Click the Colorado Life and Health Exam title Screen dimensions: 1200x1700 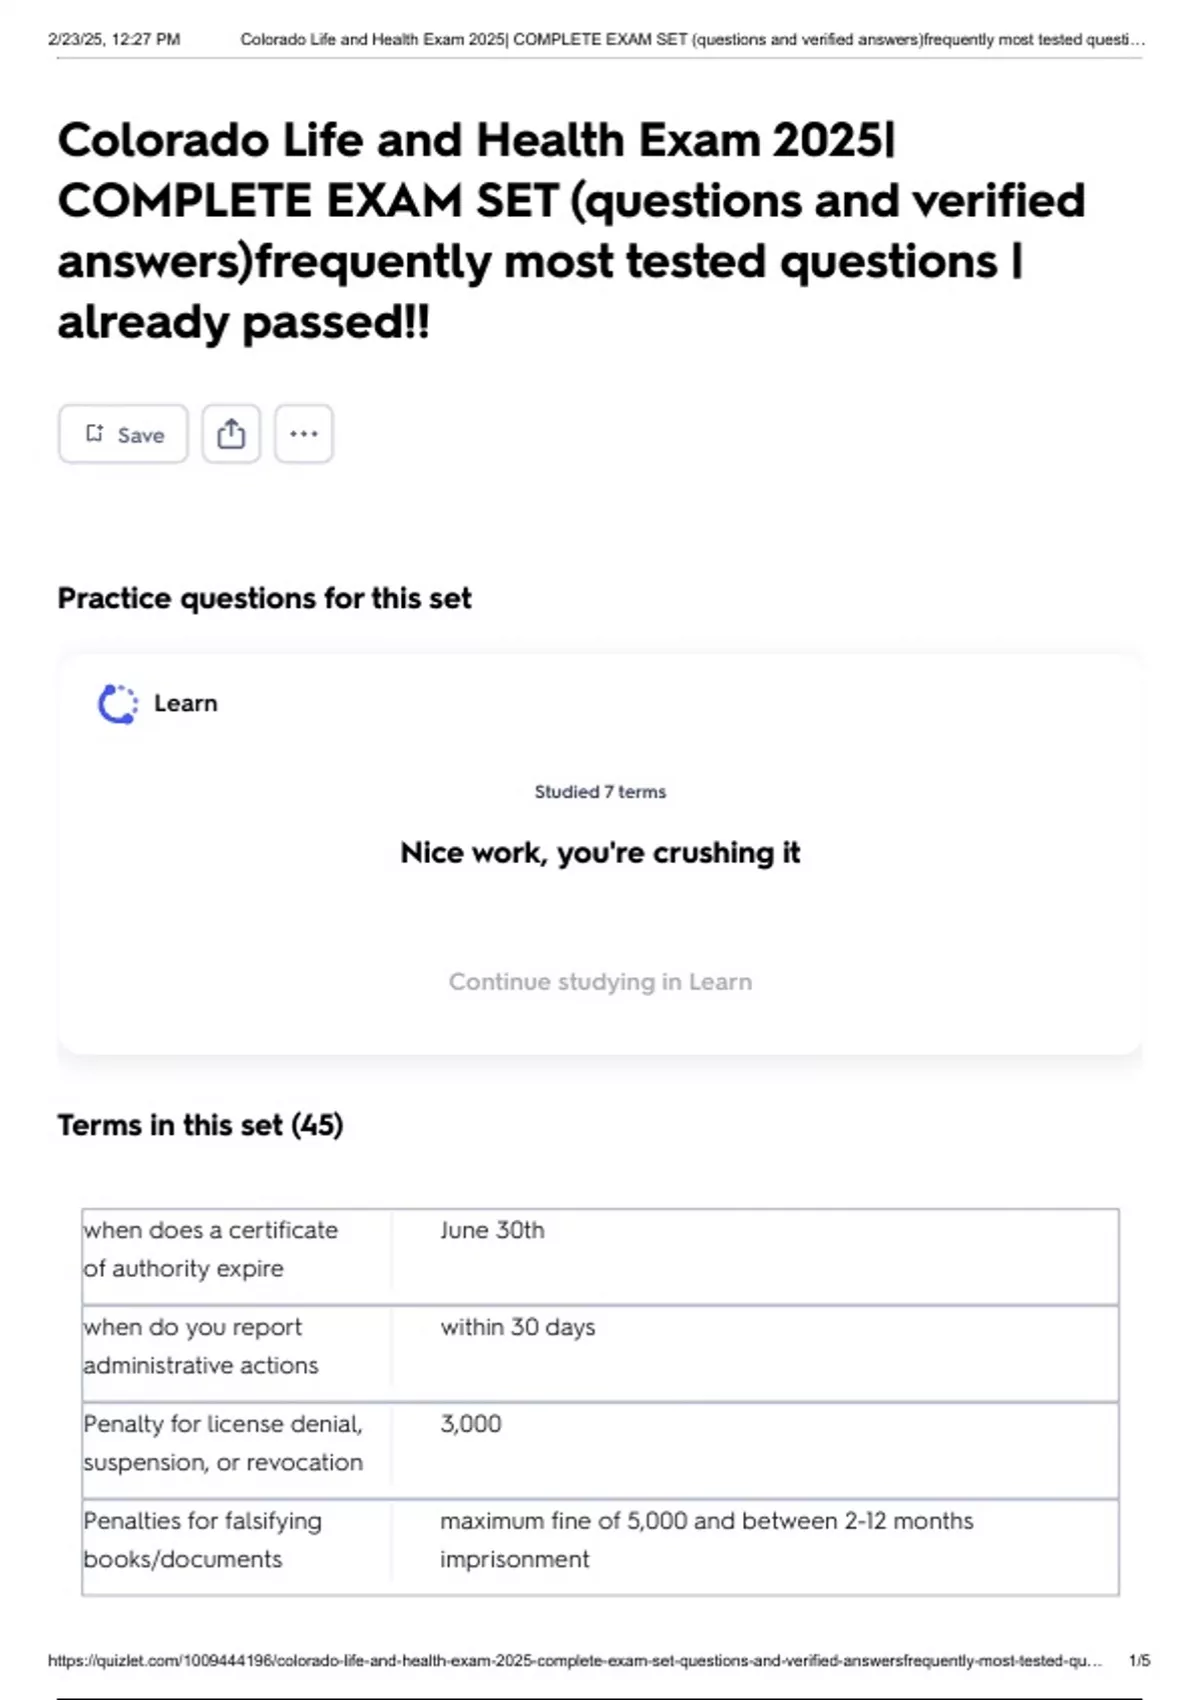570,230
